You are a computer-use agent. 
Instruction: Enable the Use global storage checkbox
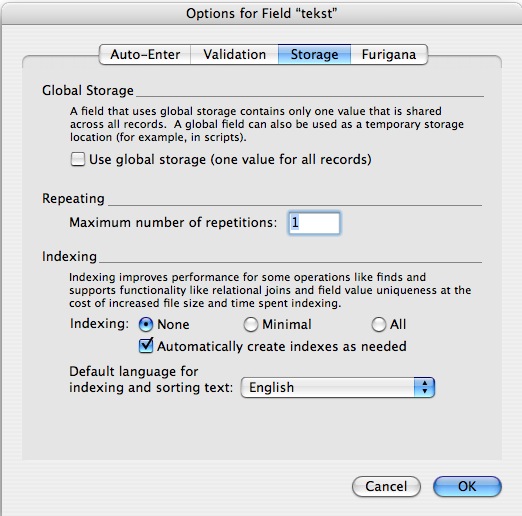point(78,159)
